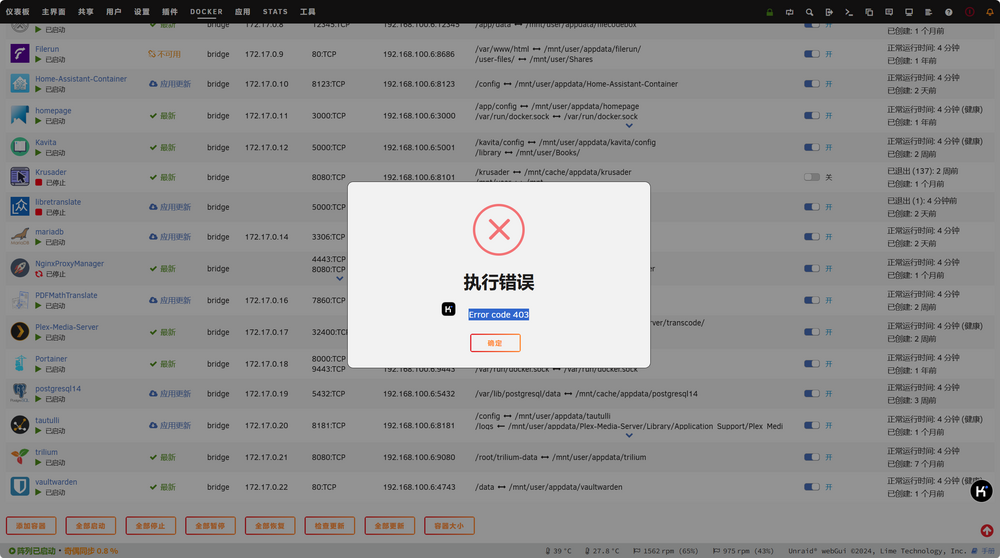Click the postgresql14 elephant icon

coord(20,393)
